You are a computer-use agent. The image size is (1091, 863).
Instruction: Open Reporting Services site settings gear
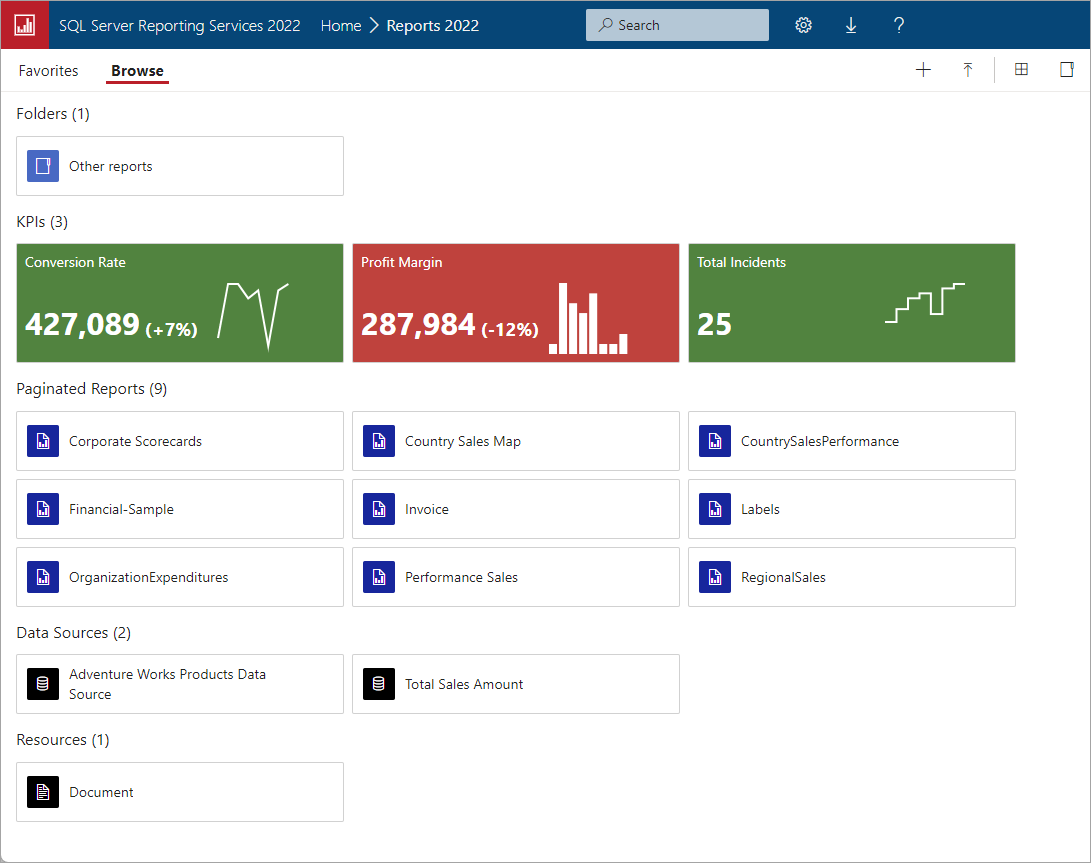(x=803, y=25)
